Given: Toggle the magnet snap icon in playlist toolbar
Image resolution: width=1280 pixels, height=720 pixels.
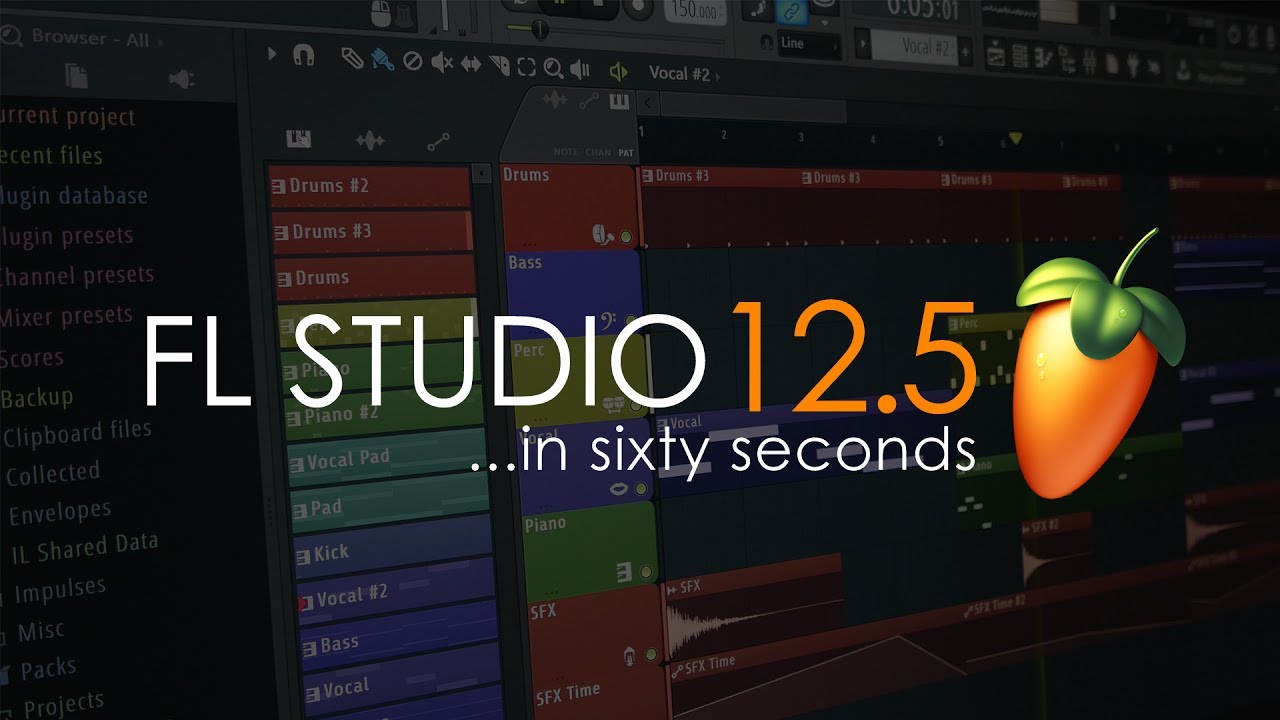Looking at the screenshot, I should click(303, 56).
